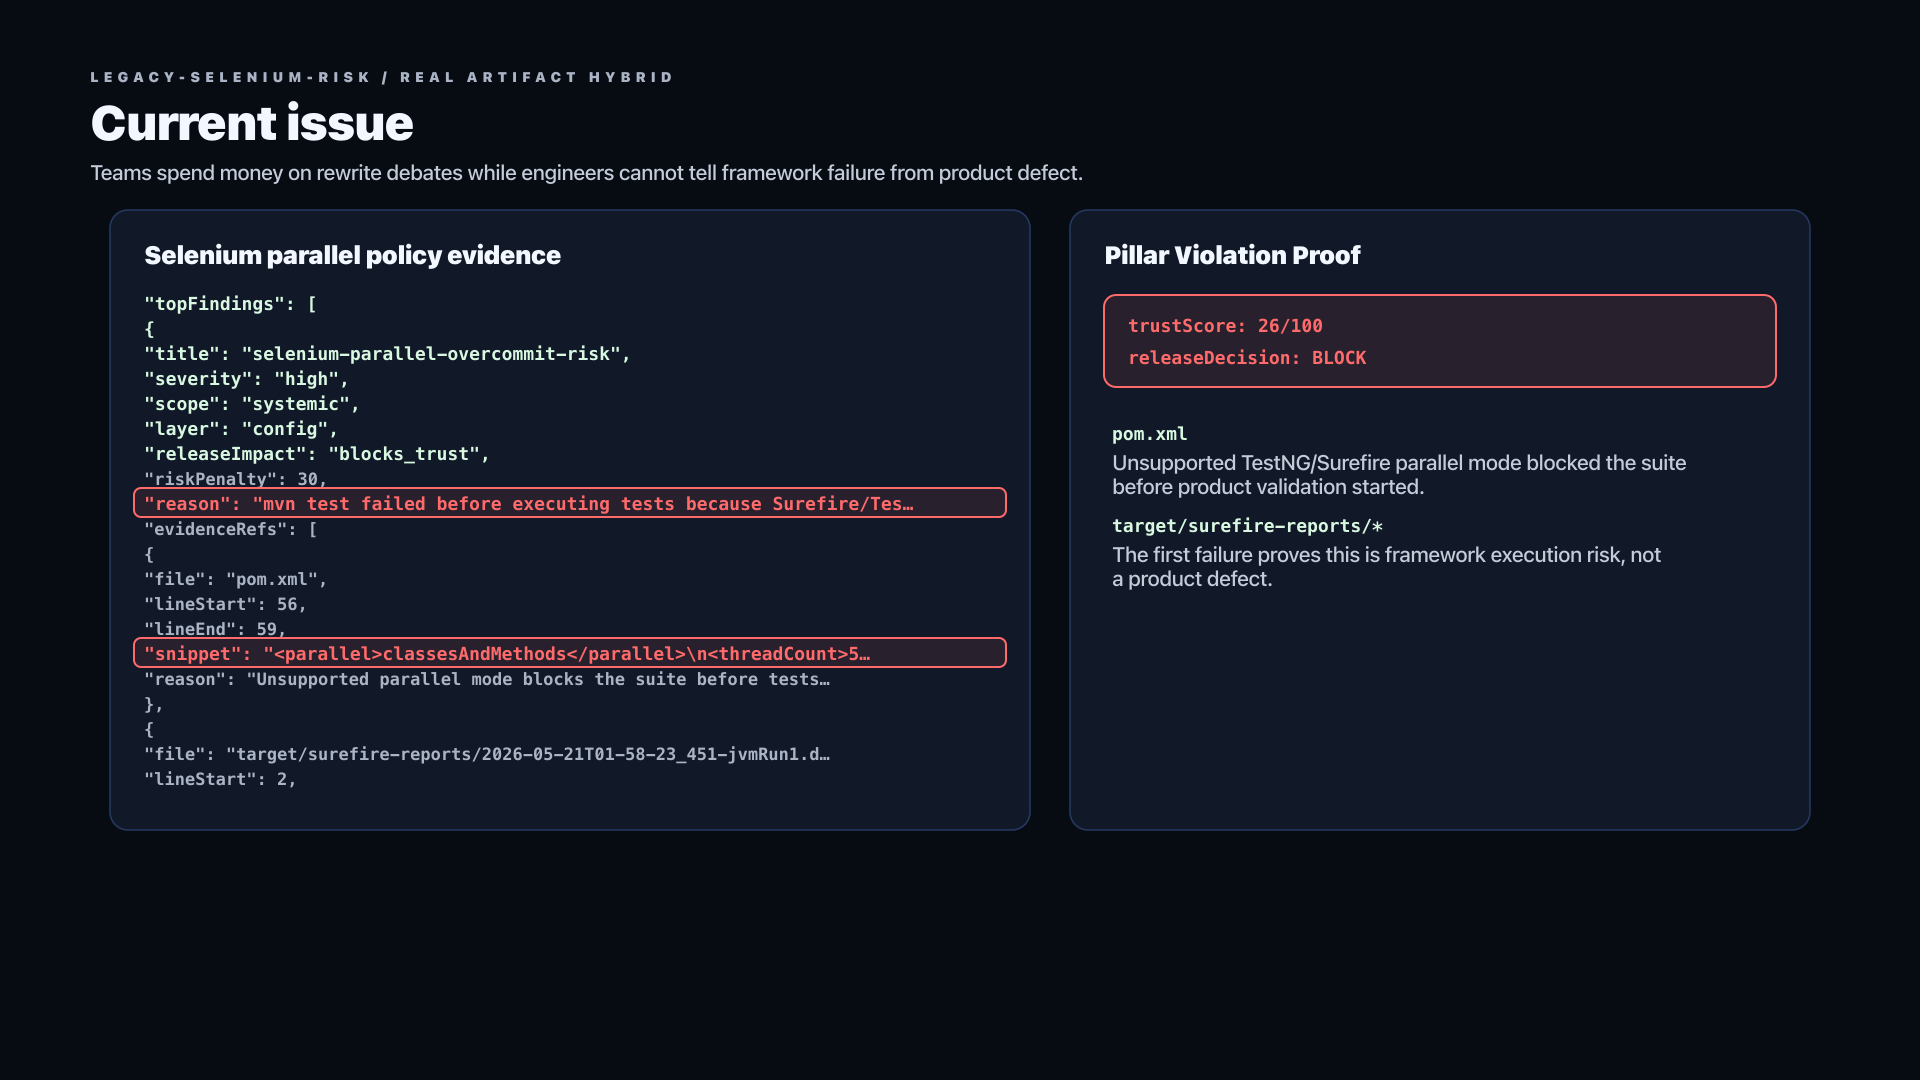
Task: Click the "topFindings": [ line
Action: click(231, 304)
